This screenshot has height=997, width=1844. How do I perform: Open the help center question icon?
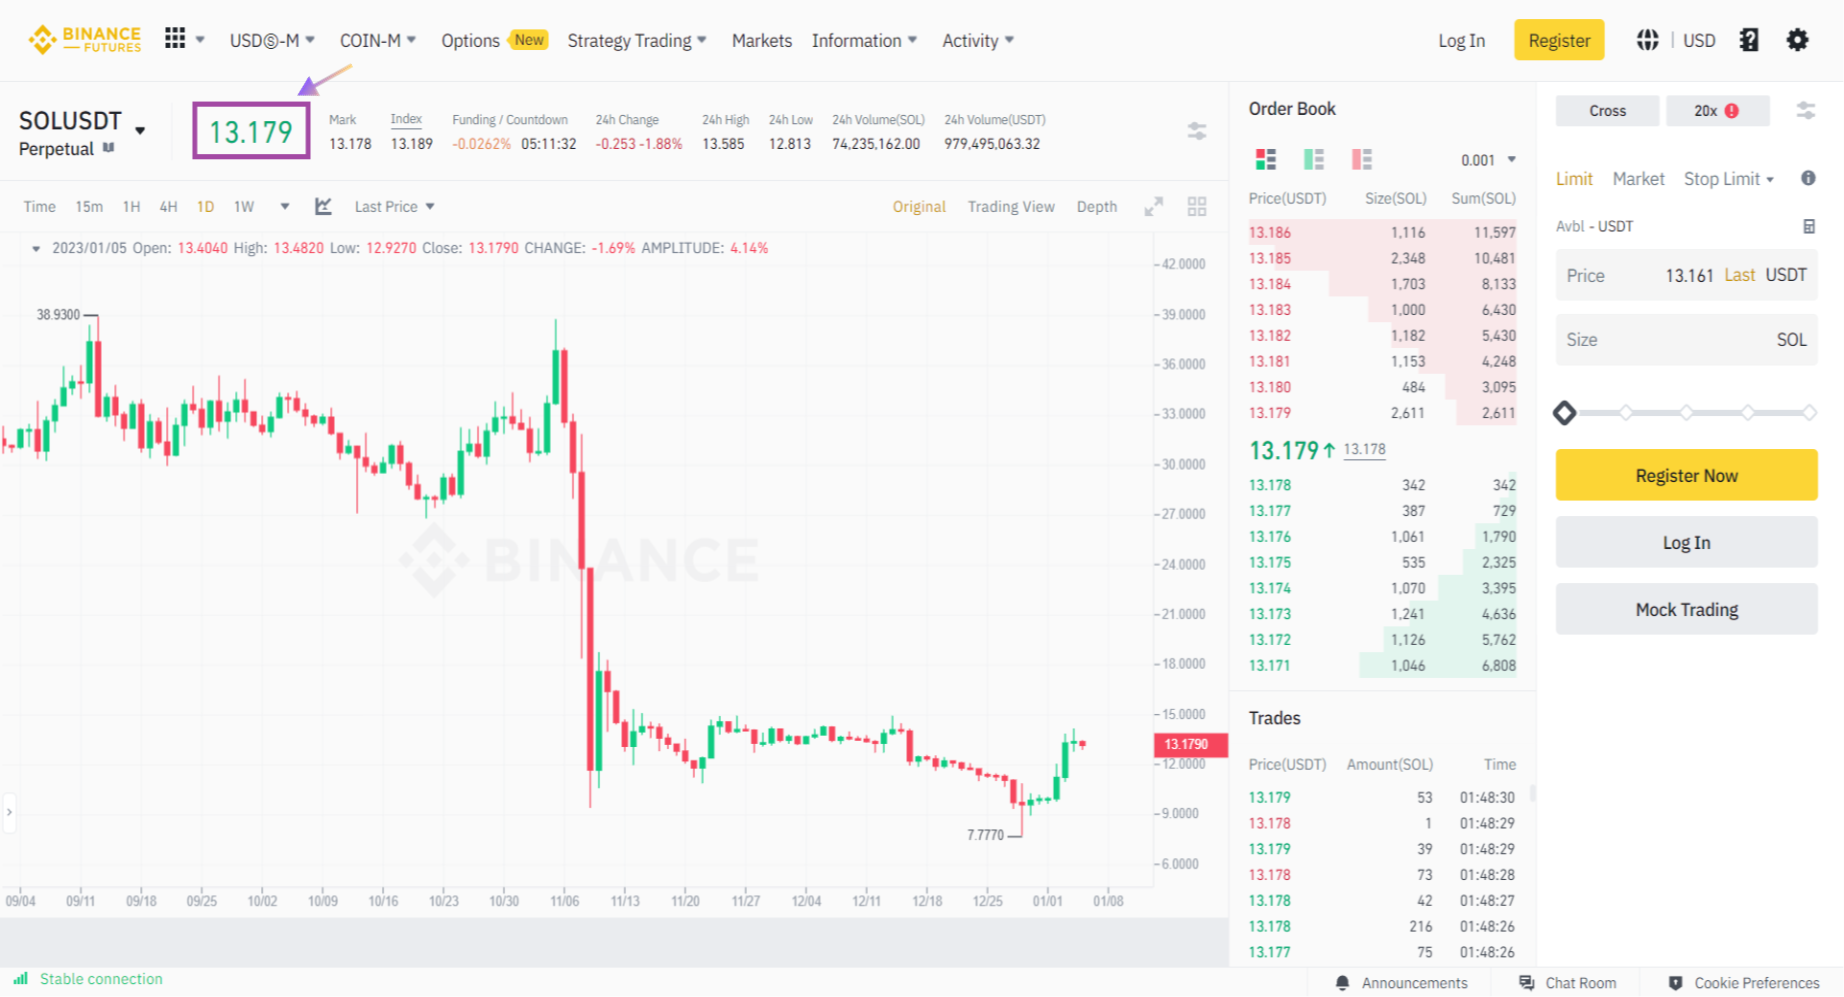pos(1749,40)
